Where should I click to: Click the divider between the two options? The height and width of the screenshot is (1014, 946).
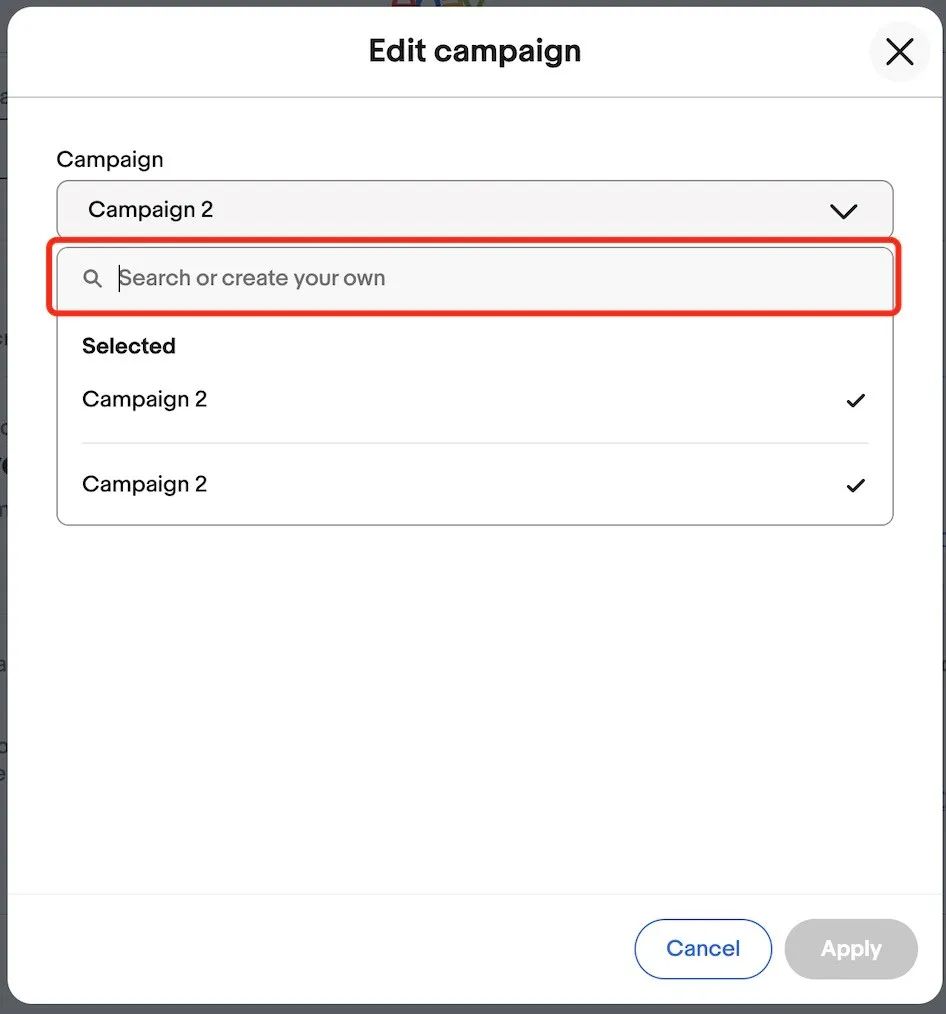tap(475, 443)
